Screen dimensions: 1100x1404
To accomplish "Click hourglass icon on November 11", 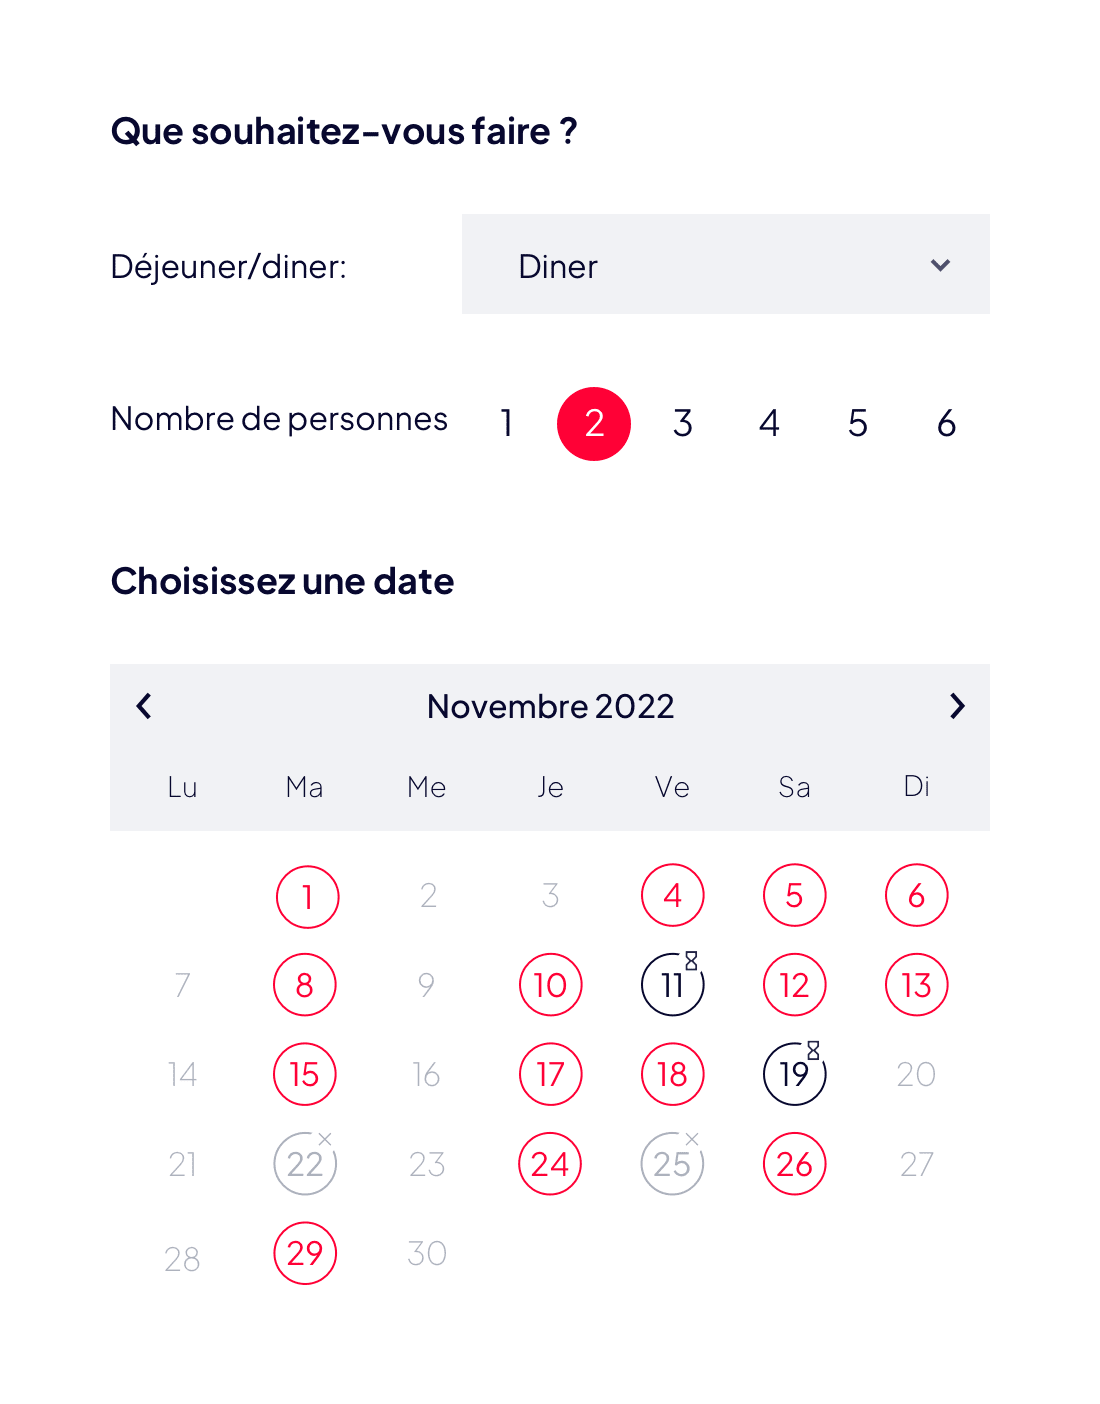I will 691,961.
